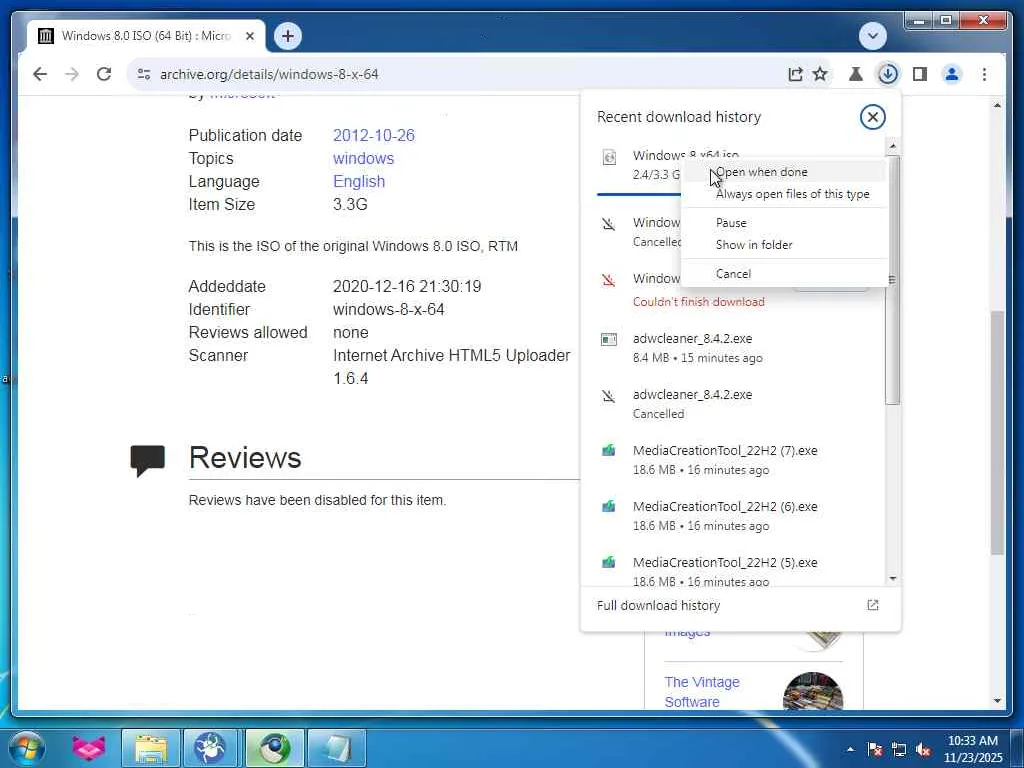Image resolution: width=1024 pixels, height=768 pixels.
Task: Click the Action Center flag icon
Action: click(874, 750)
